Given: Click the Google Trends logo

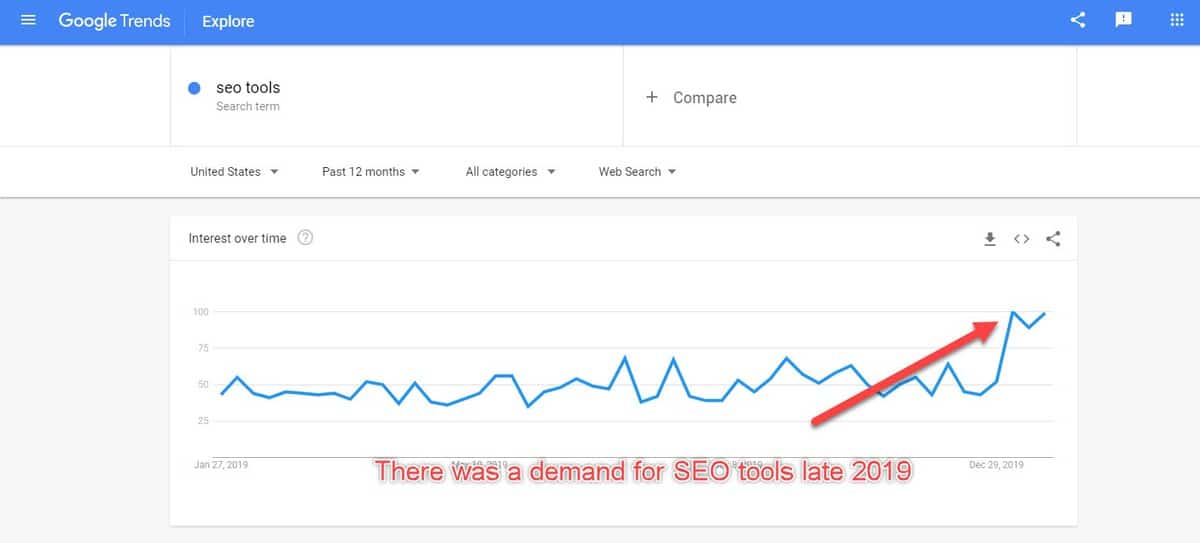Looking at the screenshot, I should (114, 21).
